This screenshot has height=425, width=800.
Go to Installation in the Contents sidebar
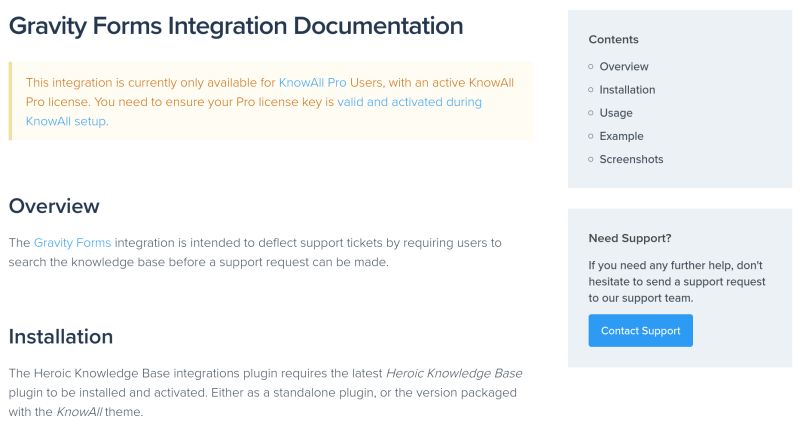coord(627,90)
